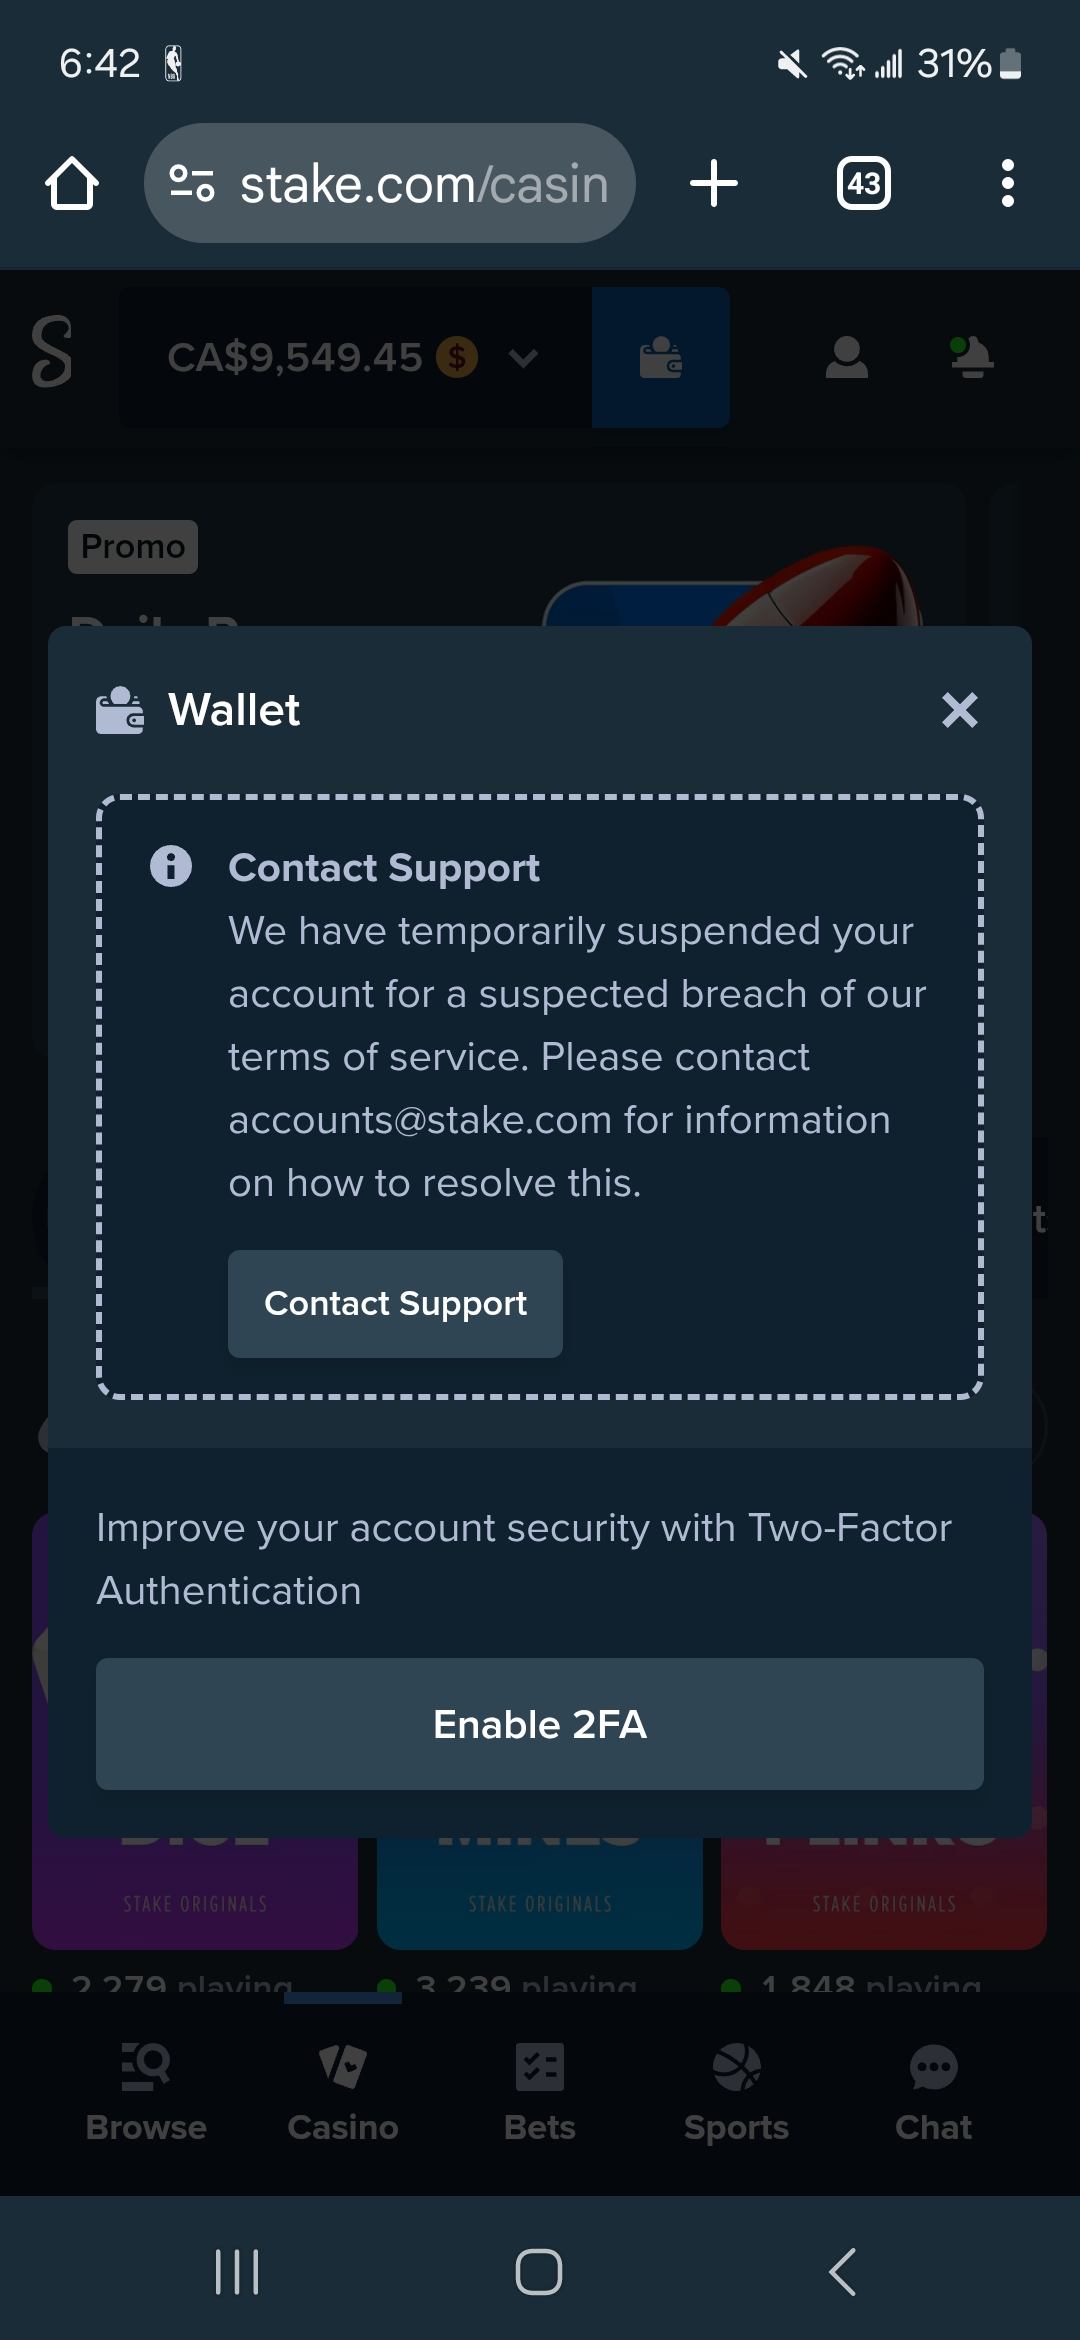This screenshot has height=2340, width=1080.
Task: Open the user profile icon
Action: 846,358
